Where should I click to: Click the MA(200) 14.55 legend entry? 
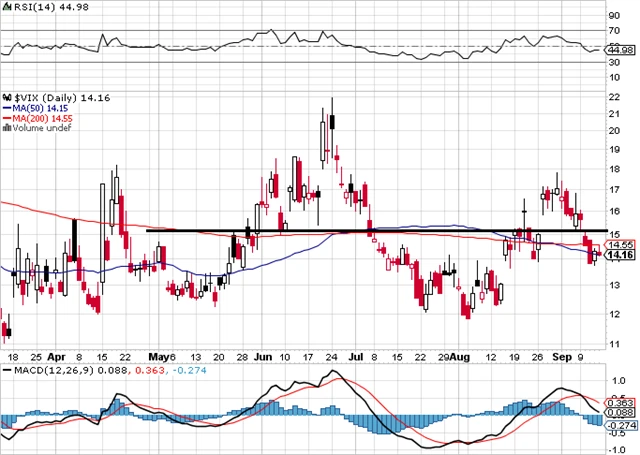41,118
